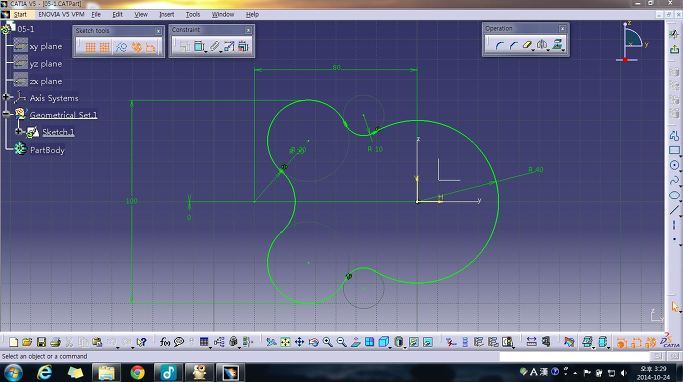The height and width of the screenshot is (382, 683).
Task: Select the Corner tool in Operation toolbar
Action: (x=499, y=45)
